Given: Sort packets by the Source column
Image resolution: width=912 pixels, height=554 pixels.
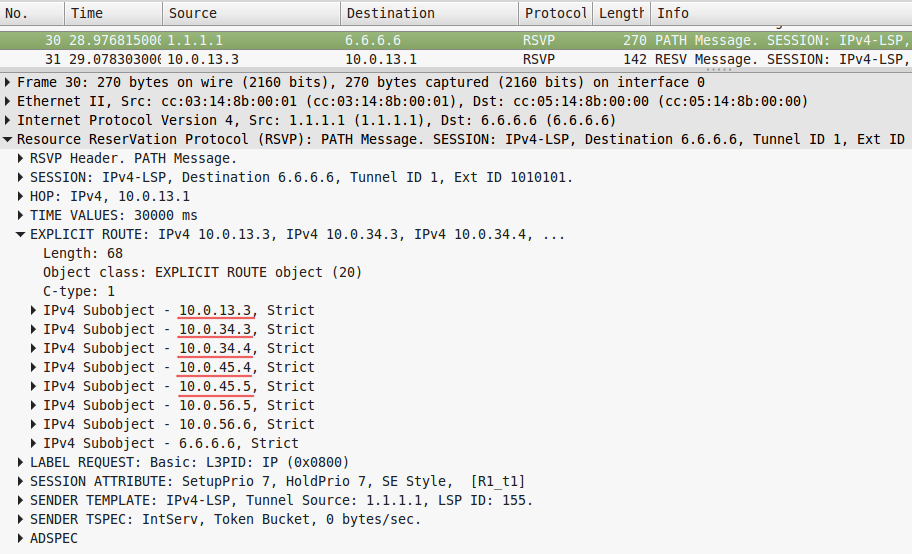Looking at the screenshot, I should (x=251, y=13).
